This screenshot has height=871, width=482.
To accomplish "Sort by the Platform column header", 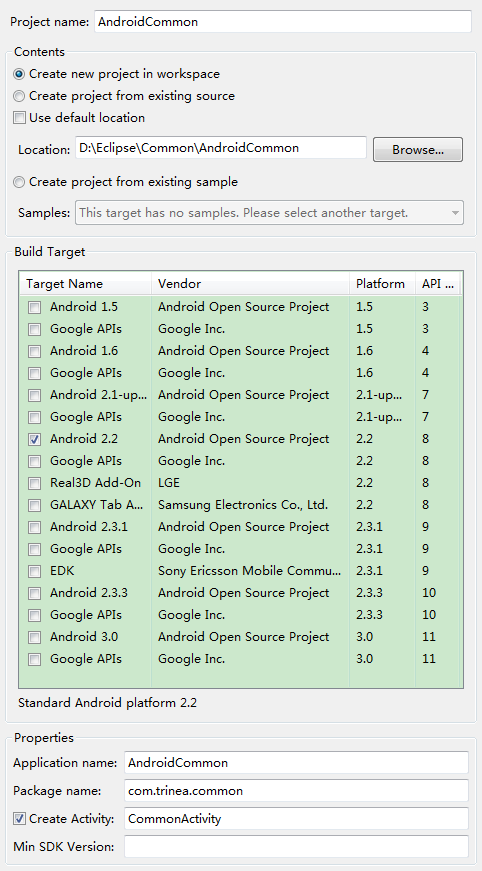I will click(383, 284).
